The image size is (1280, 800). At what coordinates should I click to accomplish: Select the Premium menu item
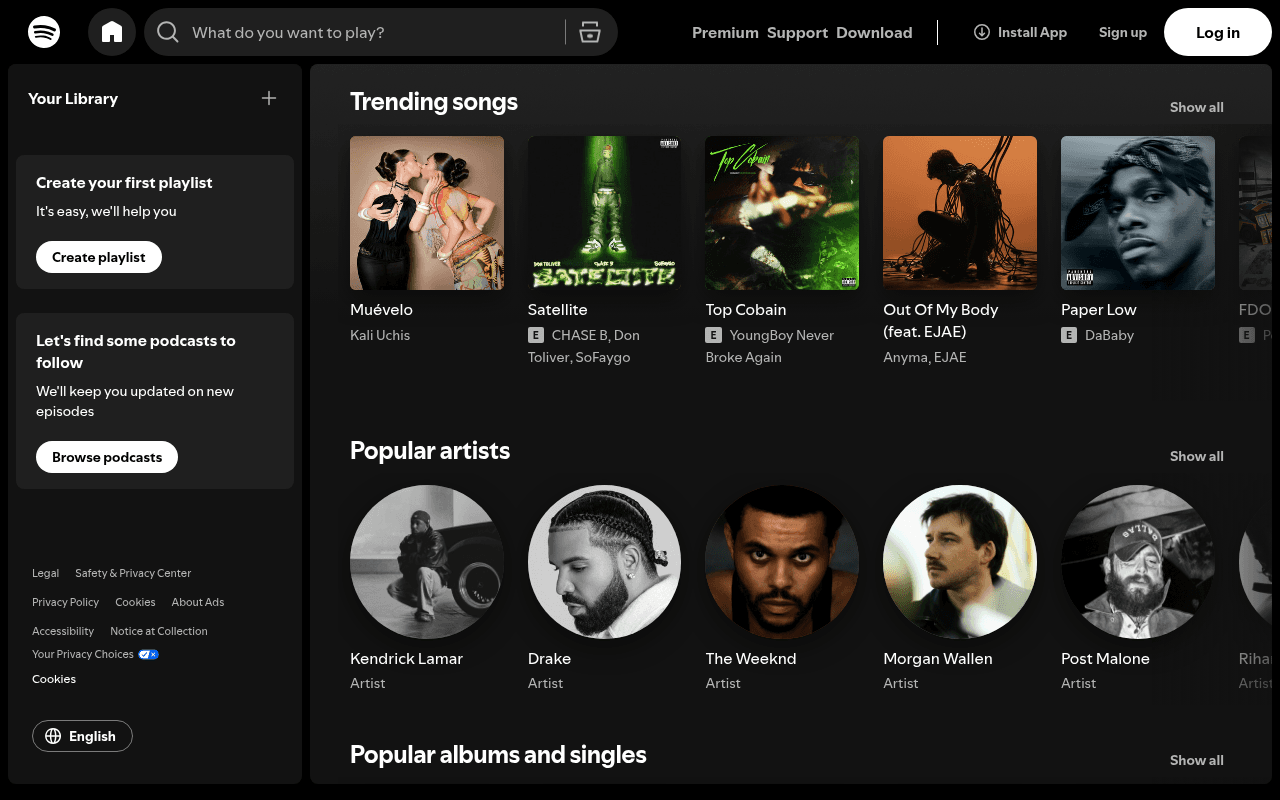coord(725,32)
